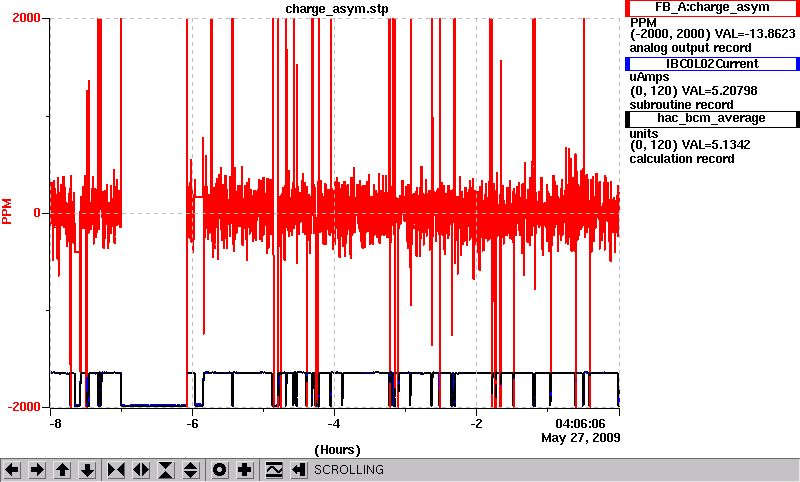Zoom in on the vertical axis (hourglass icon)
The height and width of the screenshot is (482, 800).
point(166,470)
